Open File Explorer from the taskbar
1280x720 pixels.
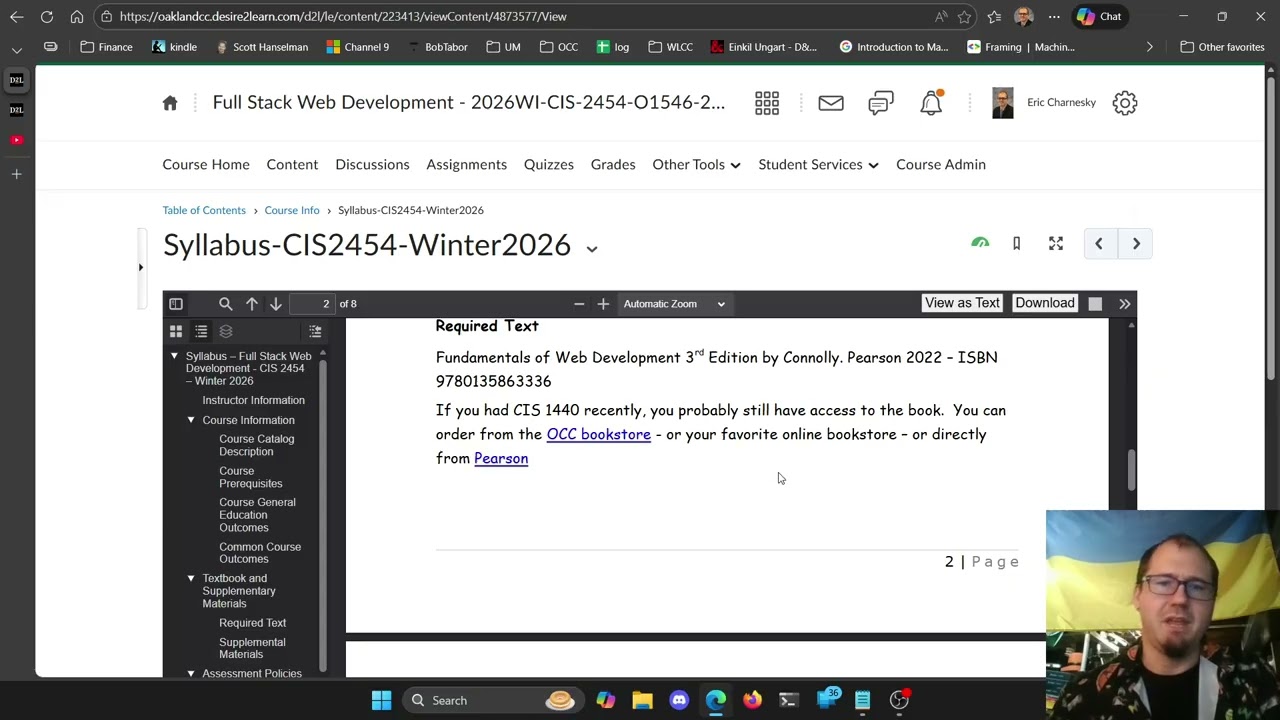[642, 700]
